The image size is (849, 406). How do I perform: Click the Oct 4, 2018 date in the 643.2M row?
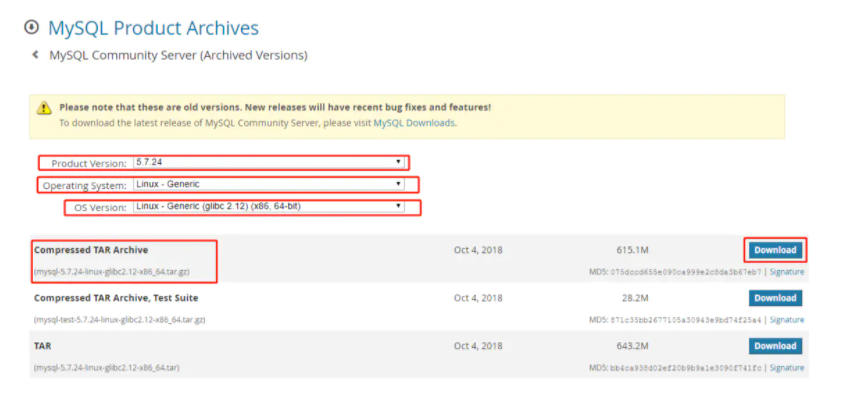[x=478, y=346]
